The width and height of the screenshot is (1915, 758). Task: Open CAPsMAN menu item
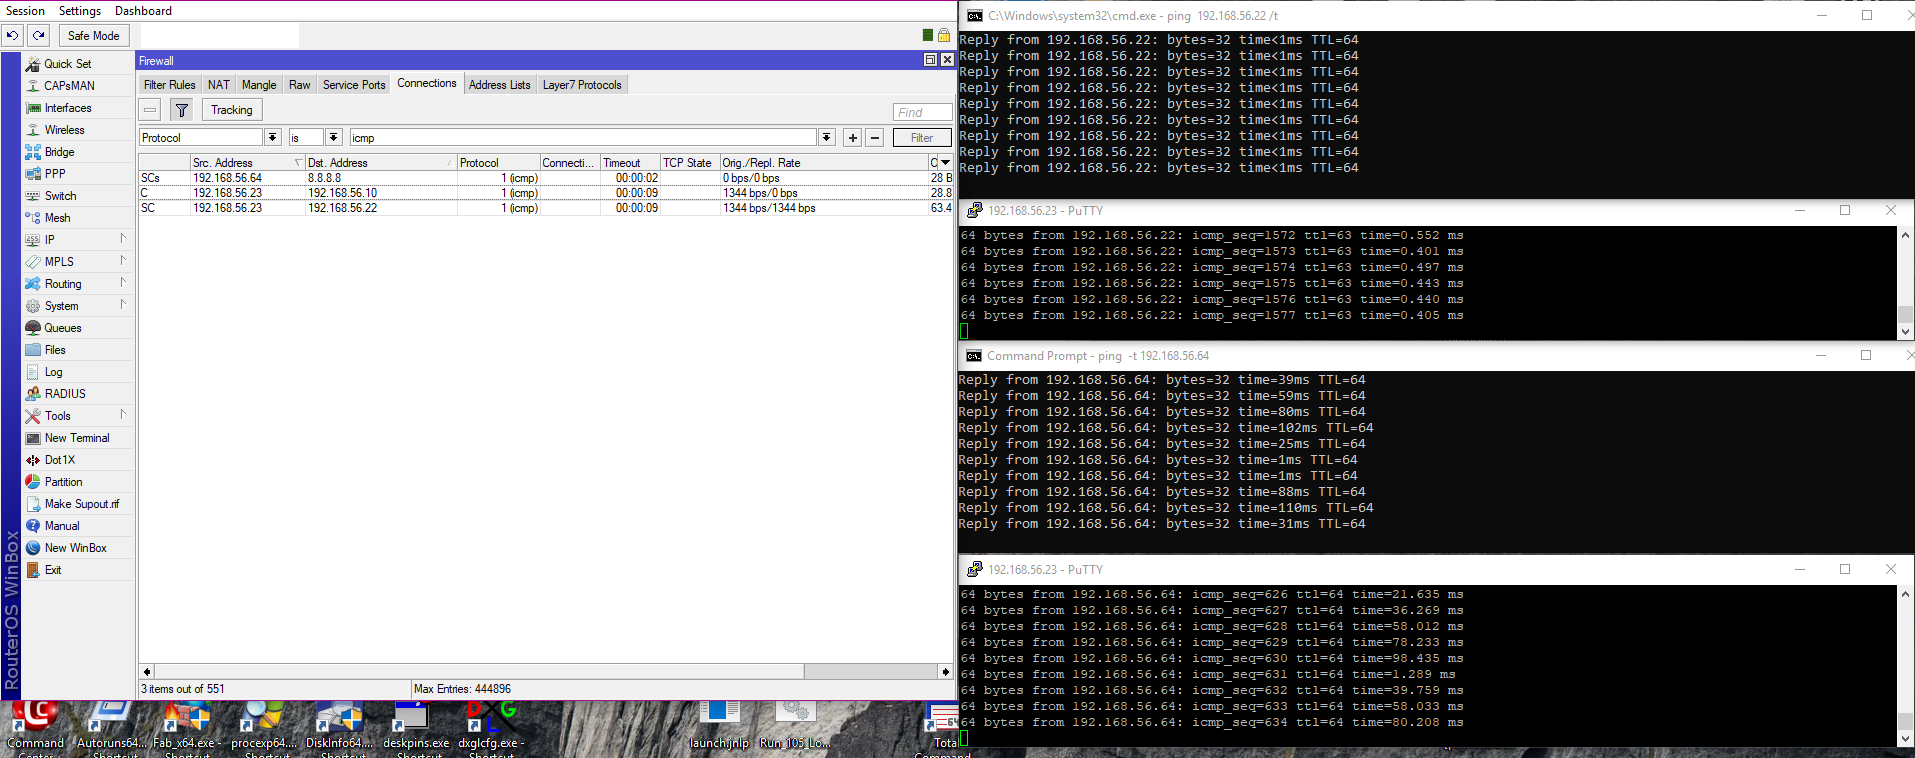(69, 86)
